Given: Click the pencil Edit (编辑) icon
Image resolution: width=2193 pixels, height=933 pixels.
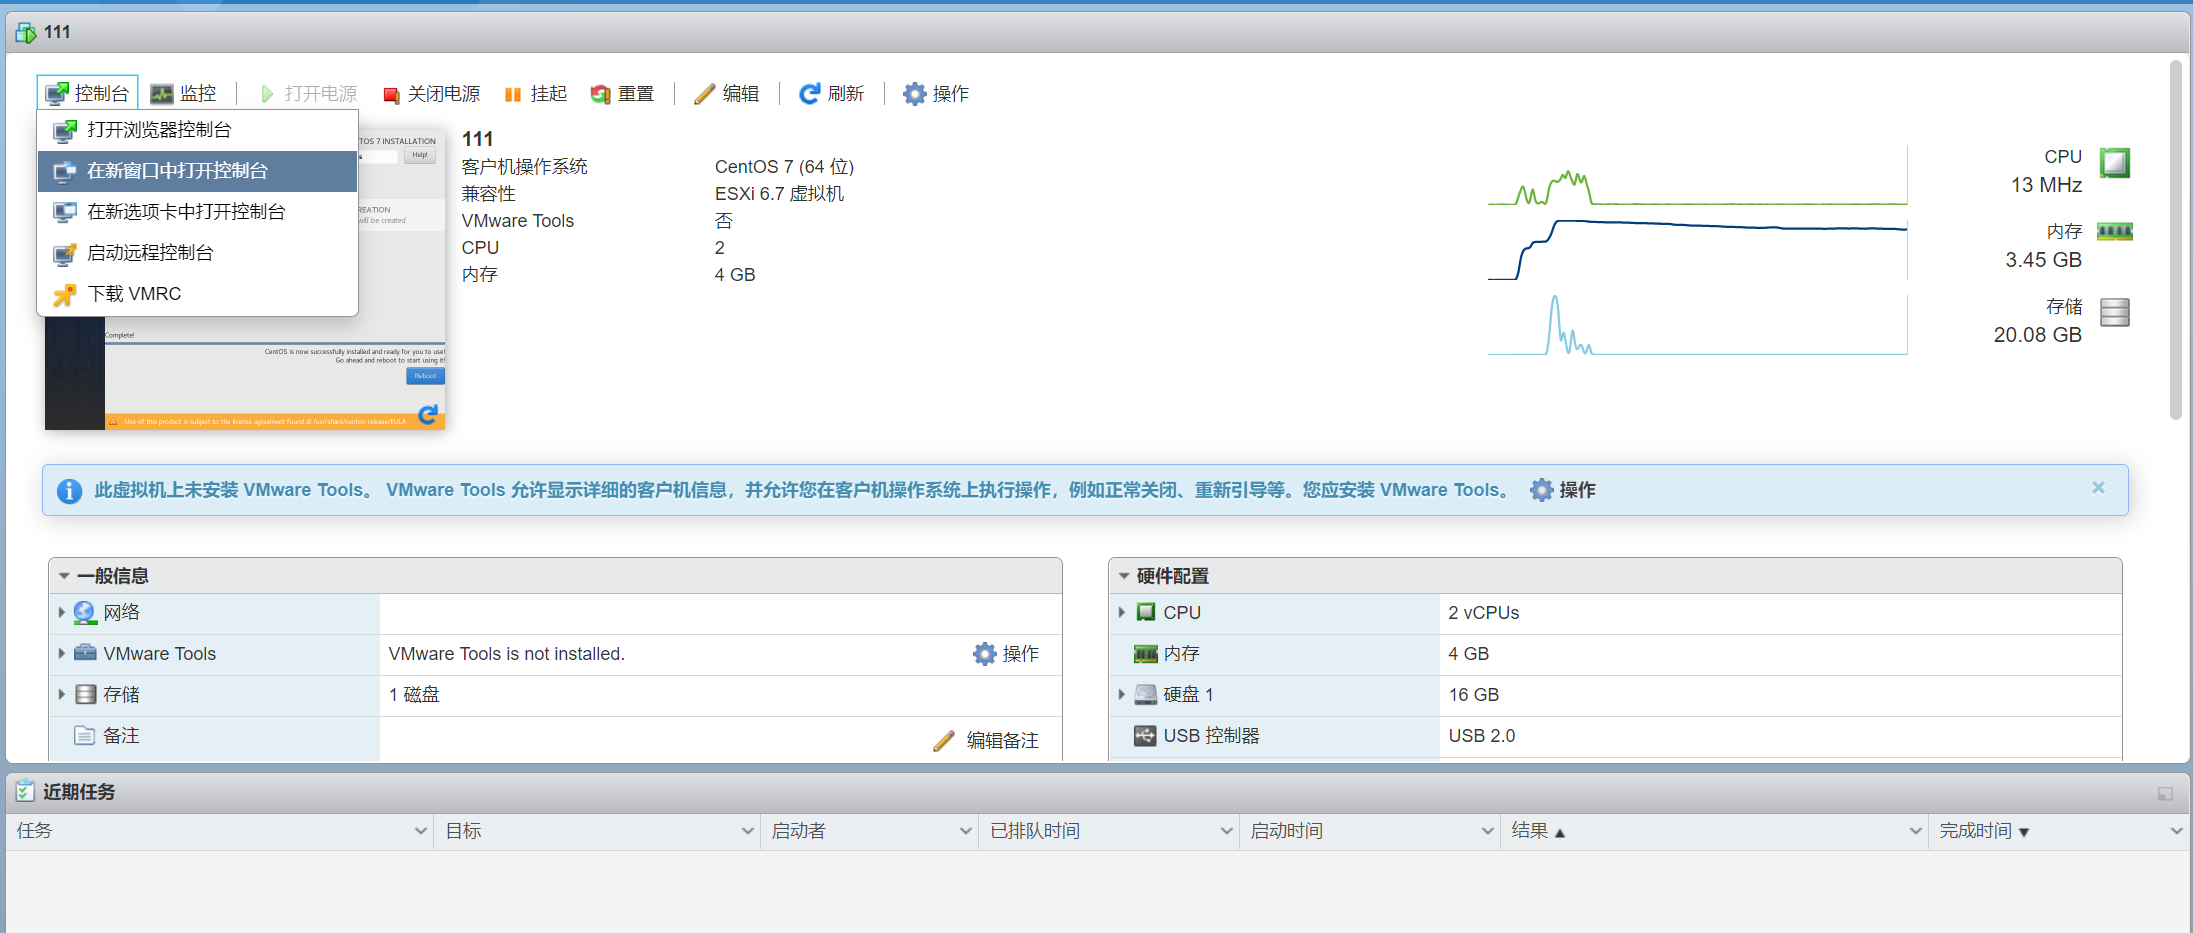Looking at the screenshot, I should 705,94.
